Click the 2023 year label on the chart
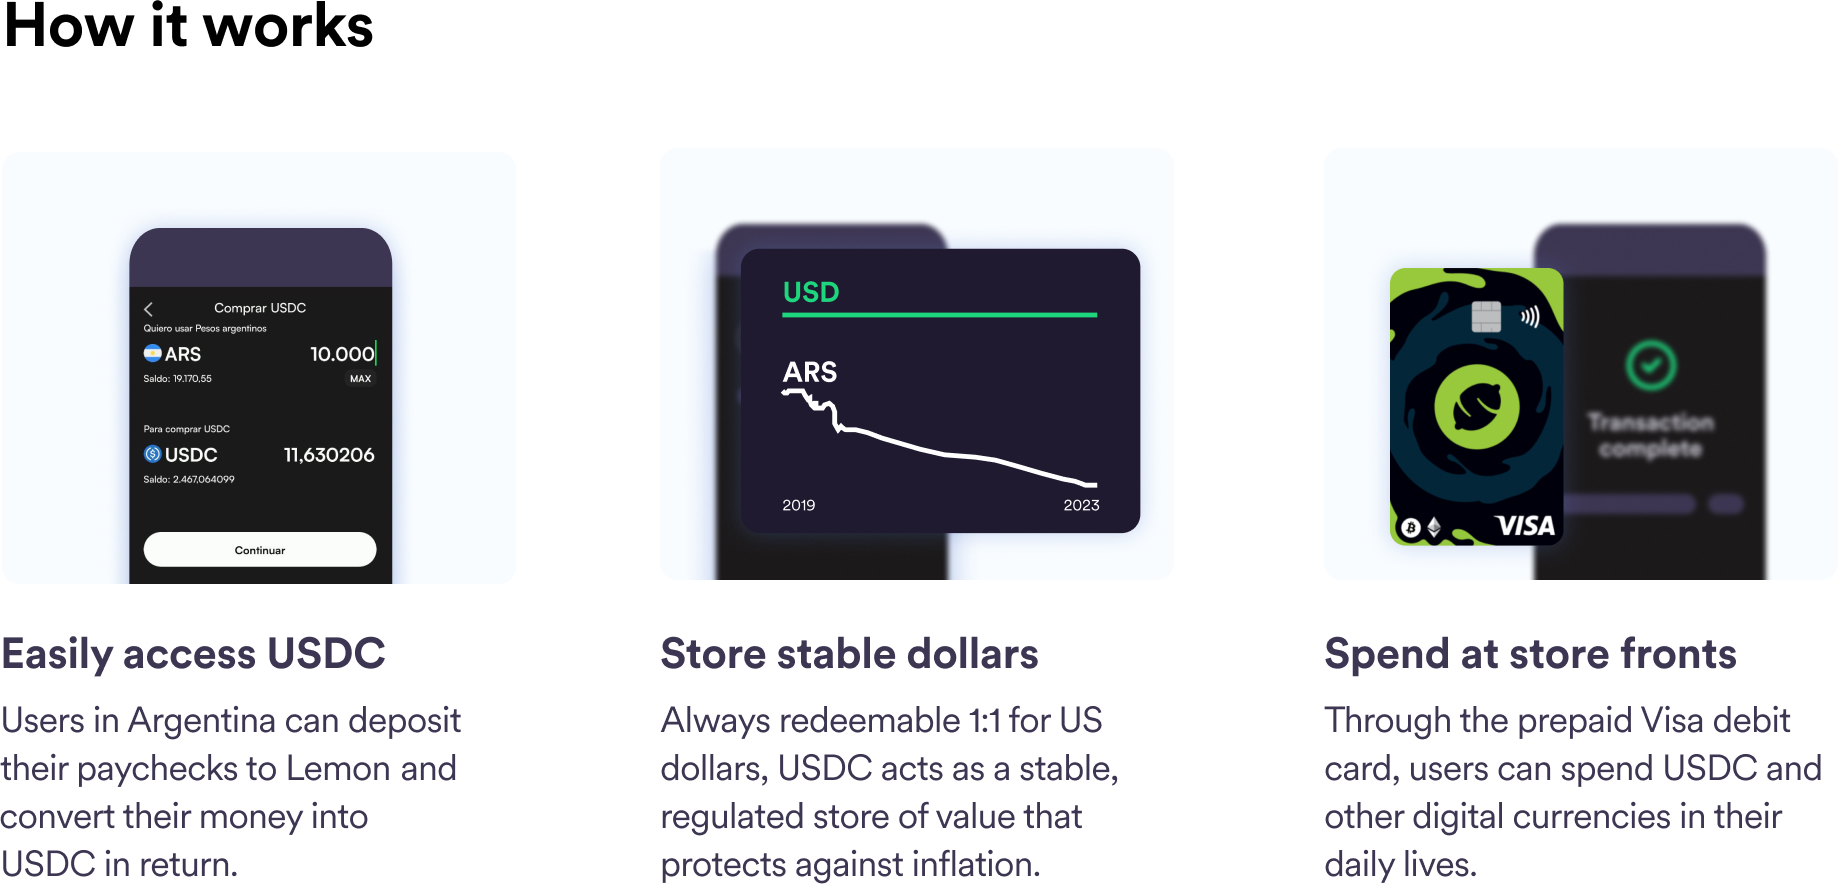 pos(1081,505)
